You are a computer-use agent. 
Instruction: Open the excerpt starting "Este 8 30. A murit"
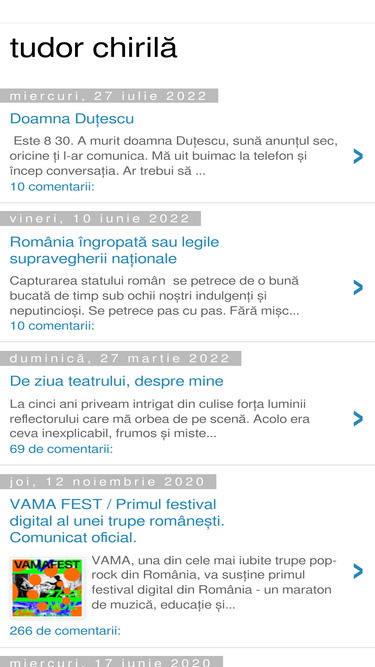174,156
